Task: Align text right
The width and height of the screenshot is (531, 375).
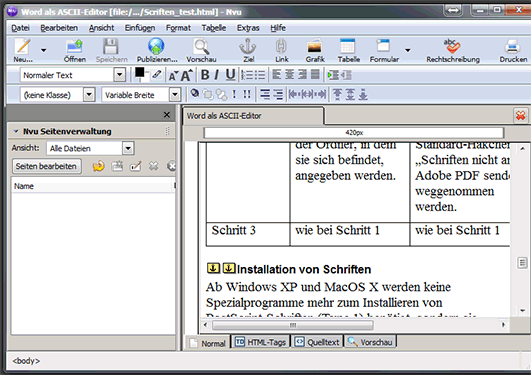Action: click(302, 75)
